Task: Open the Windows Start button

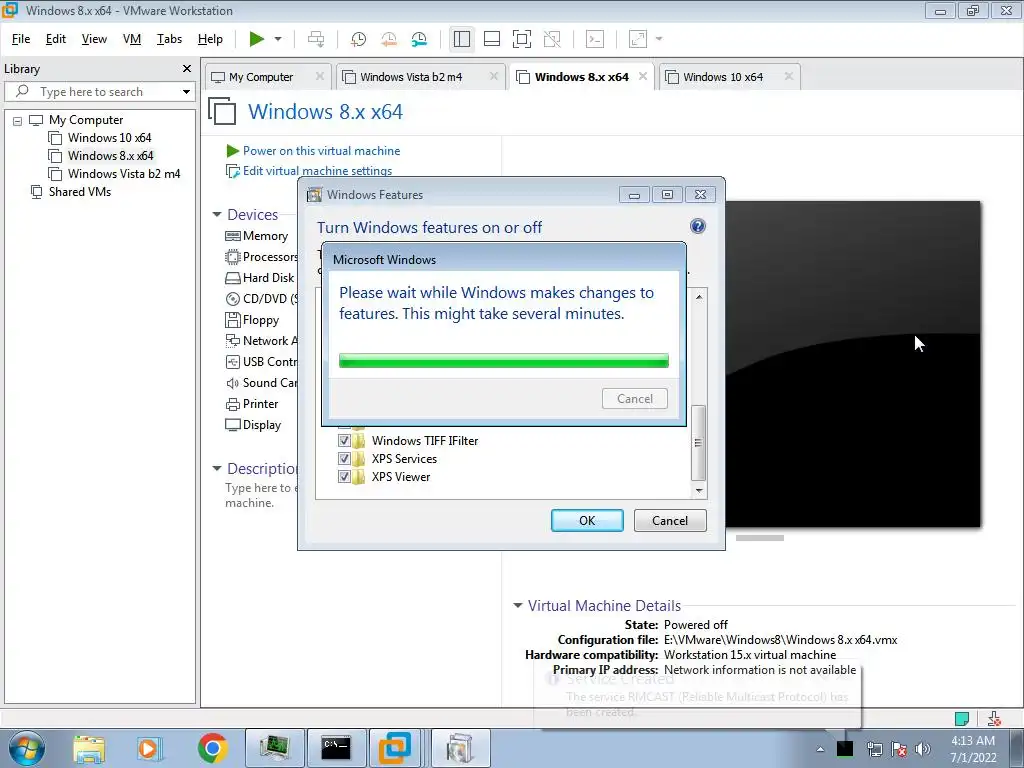Action: (27, 748)
